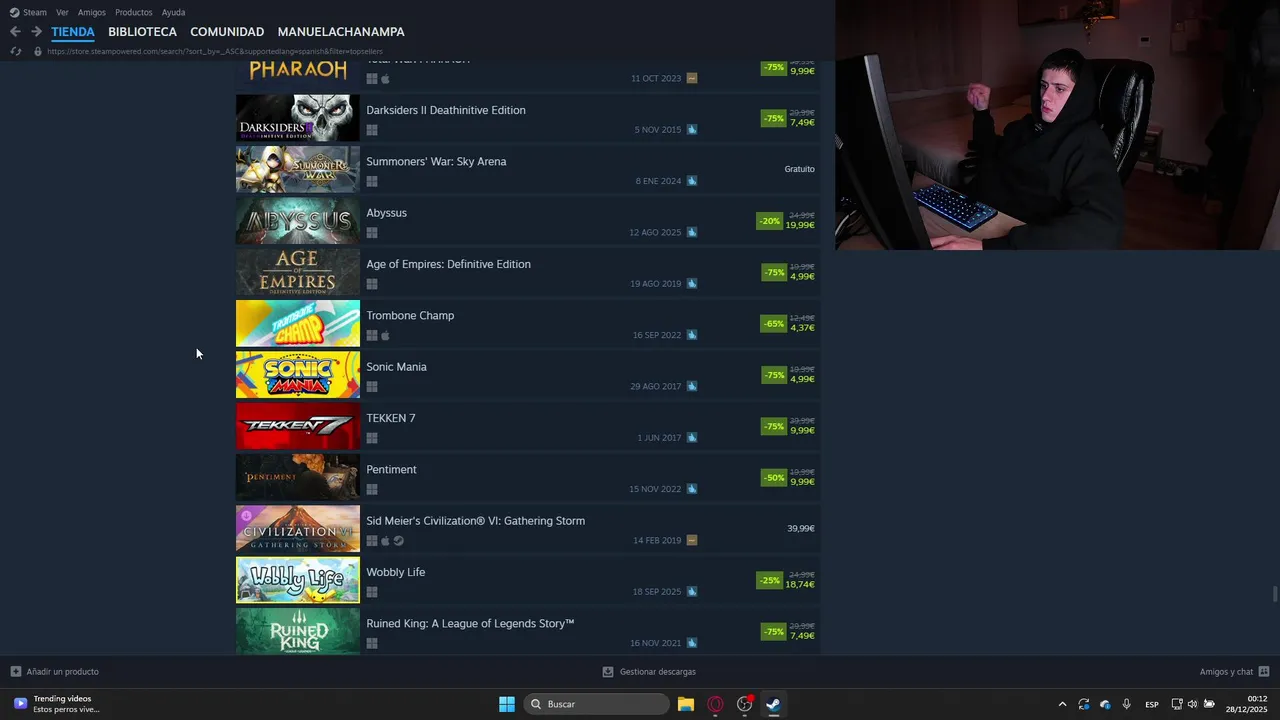Click Windows icon under Summoners' War
The image size is (1280, 720).
coord(372,181)
